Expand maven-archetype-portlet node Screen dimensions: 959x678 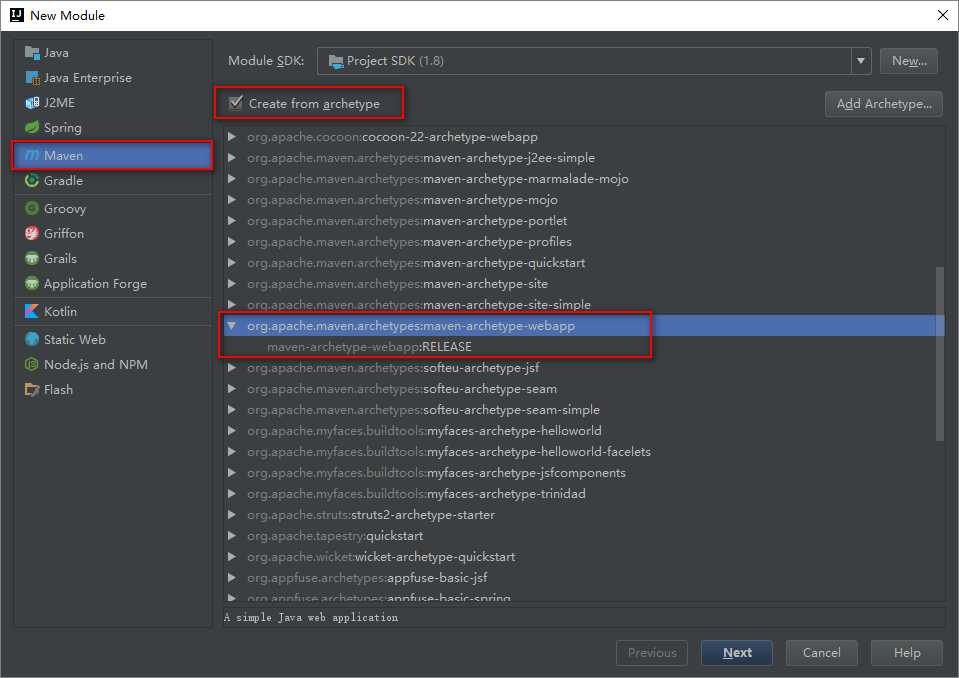232,221
